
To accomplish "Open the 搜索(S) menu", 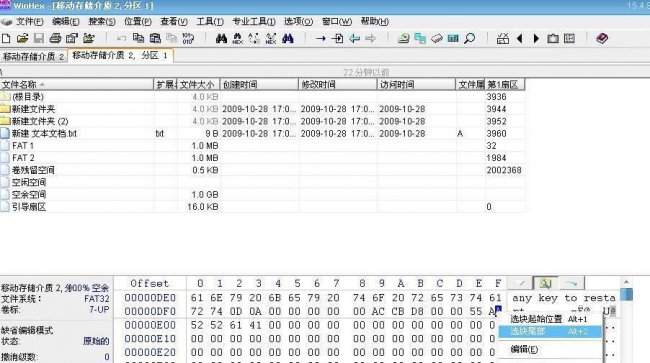I will 102,22.
